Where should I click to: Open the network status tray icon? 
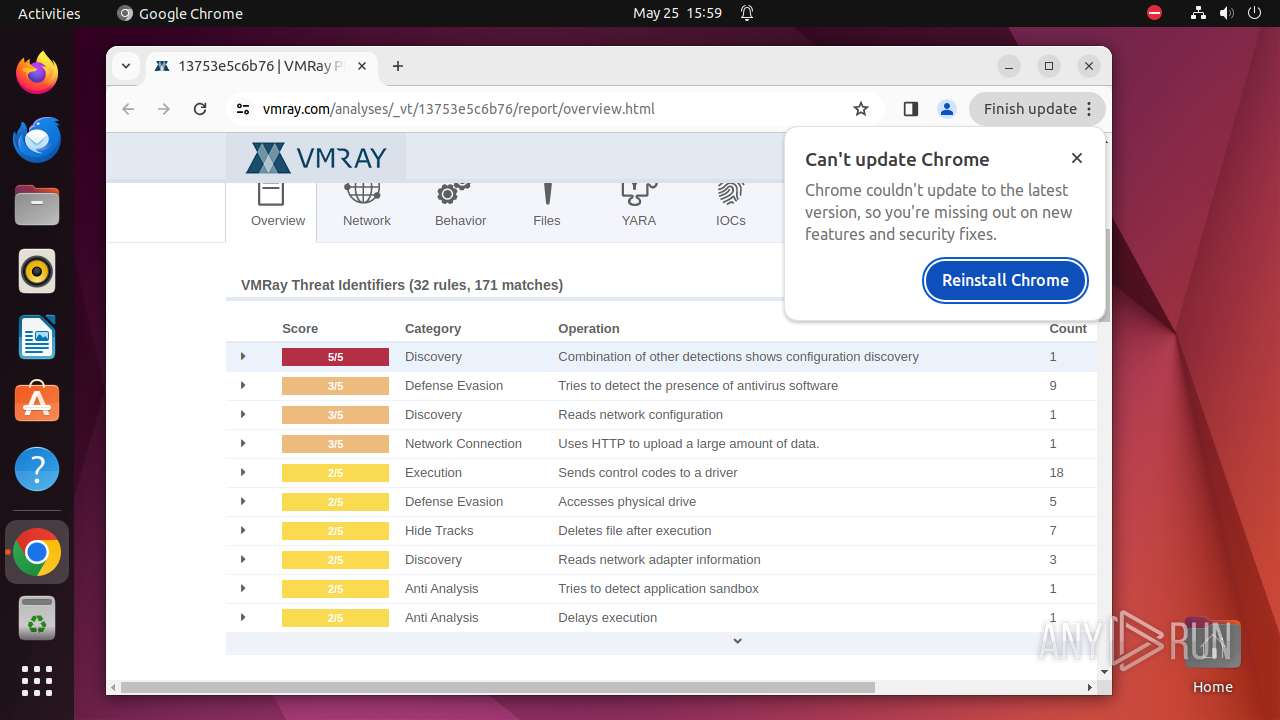pyautogui.click(x=1199, y=13)
